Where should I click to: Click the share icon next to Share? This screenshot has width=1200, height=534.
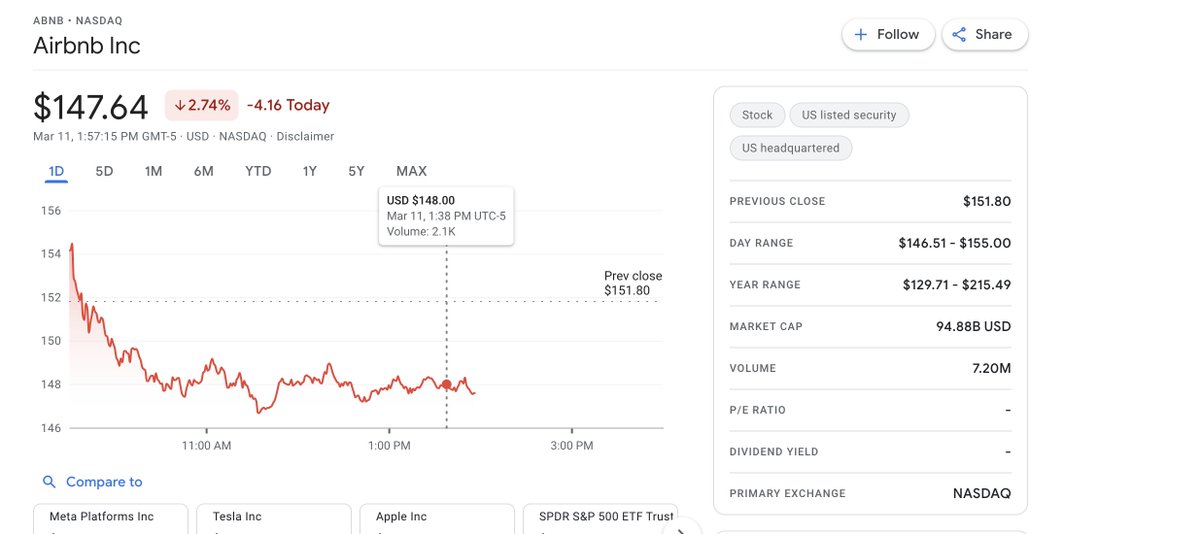click(x=959, y=34)
